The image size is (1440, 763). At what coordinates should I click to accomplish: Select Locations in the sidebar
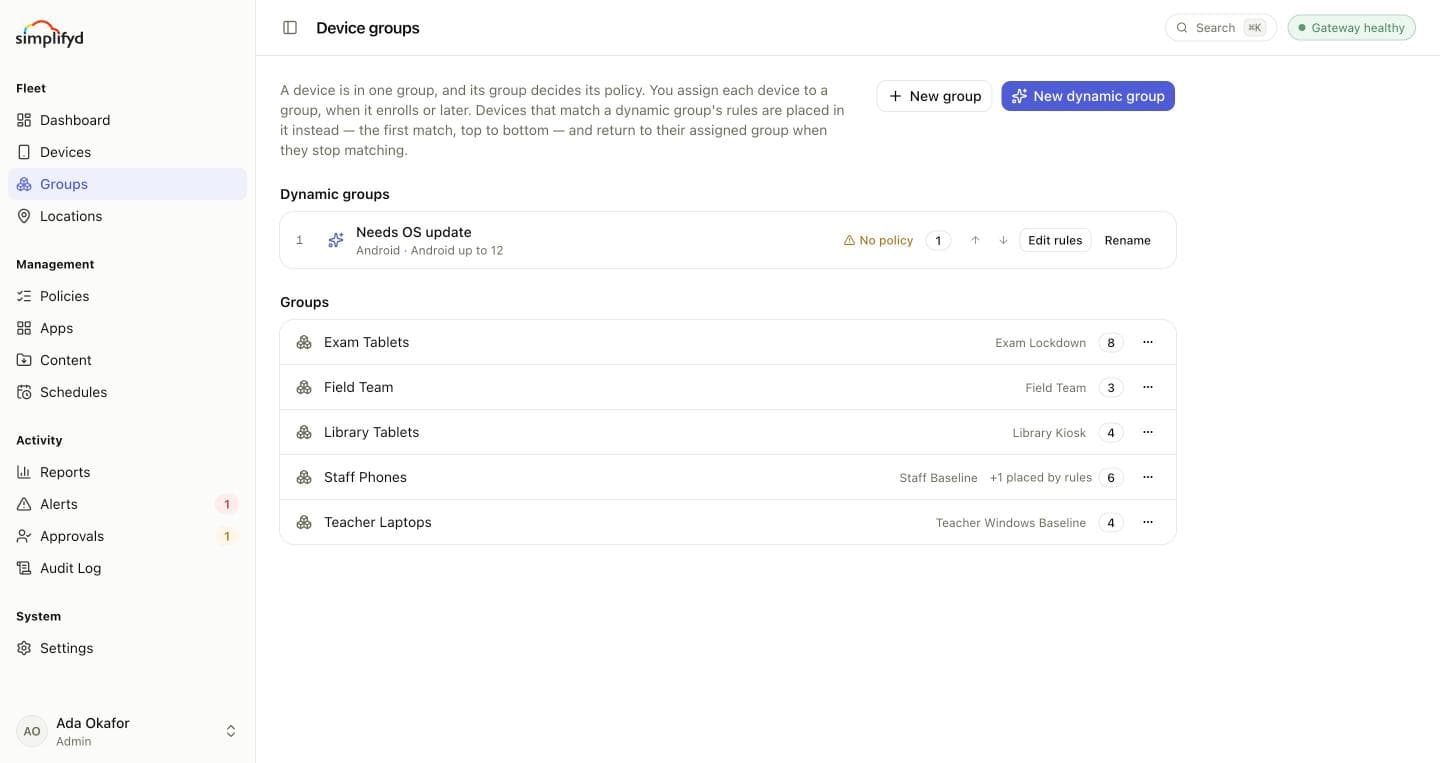point(127,216)
